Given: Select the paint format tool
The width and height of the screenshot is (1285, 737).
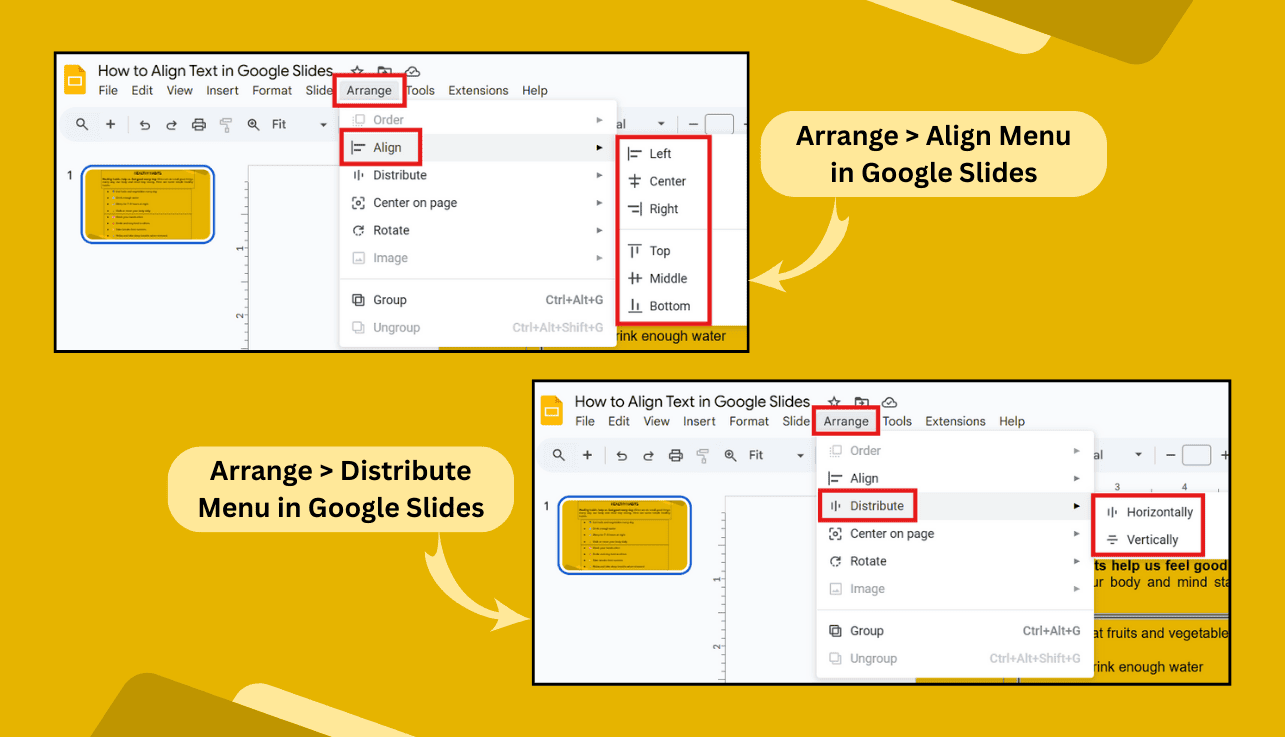Looking at the screenshot, I should [225, 124].
